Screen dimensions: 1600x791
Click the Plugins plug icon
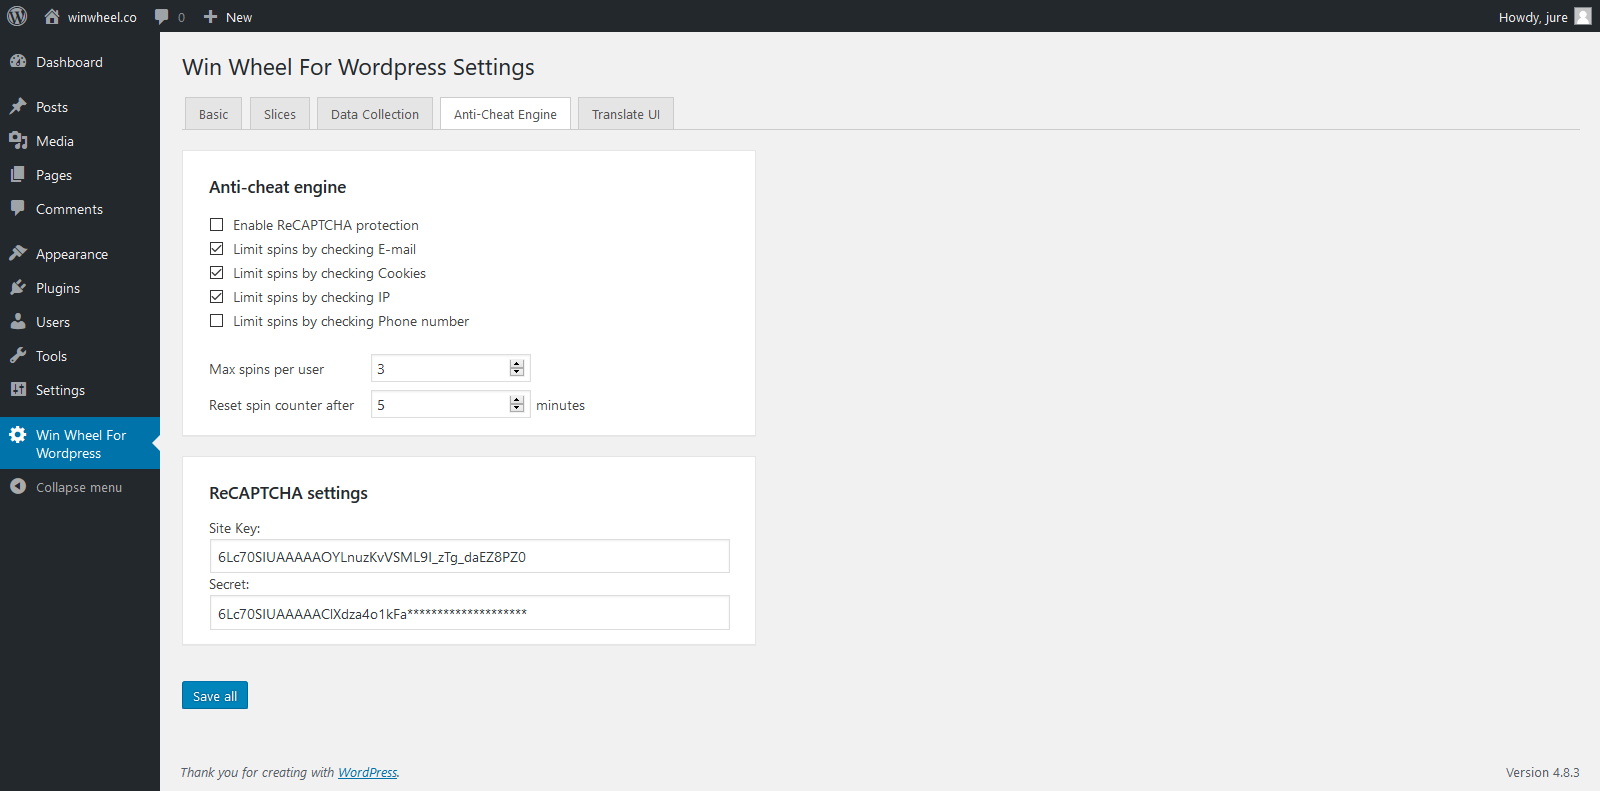click(18, 288)
